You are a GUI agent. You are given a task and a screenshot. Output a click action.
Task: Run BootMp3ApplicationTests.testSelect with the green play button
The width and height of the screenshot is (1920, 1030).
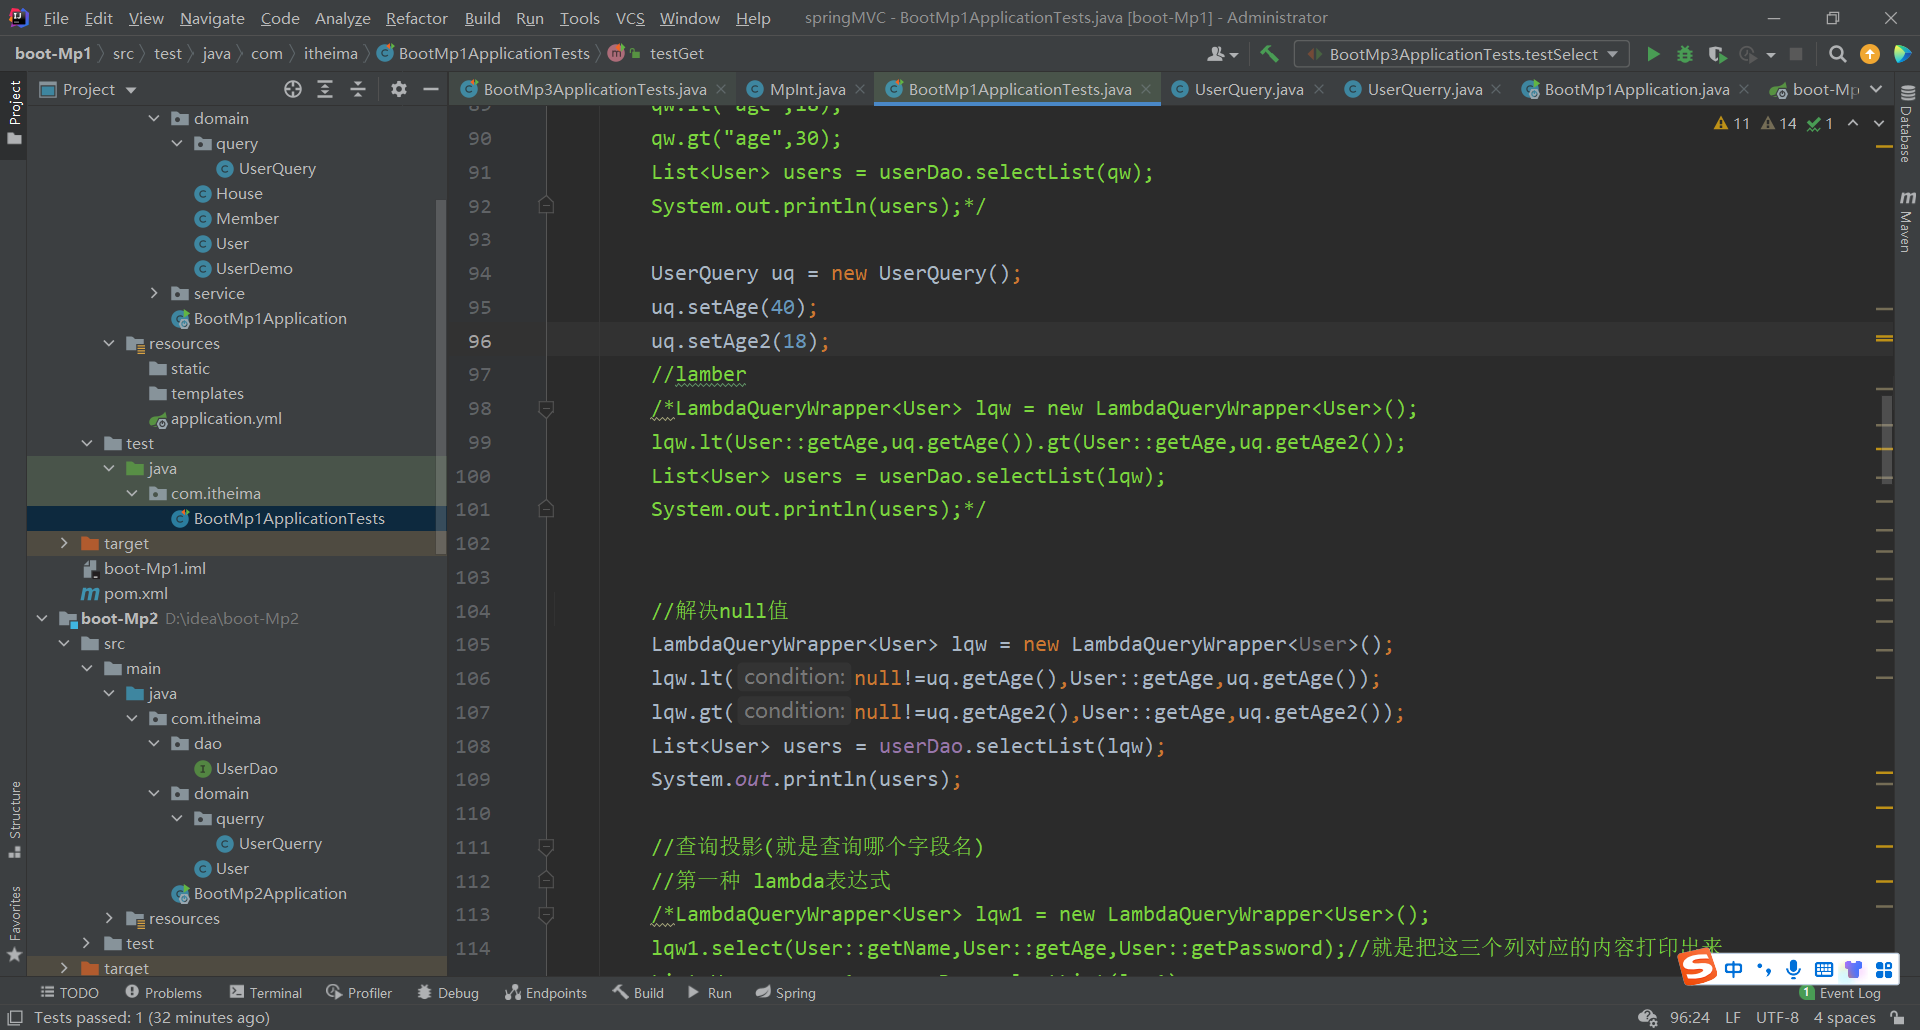1653,54
